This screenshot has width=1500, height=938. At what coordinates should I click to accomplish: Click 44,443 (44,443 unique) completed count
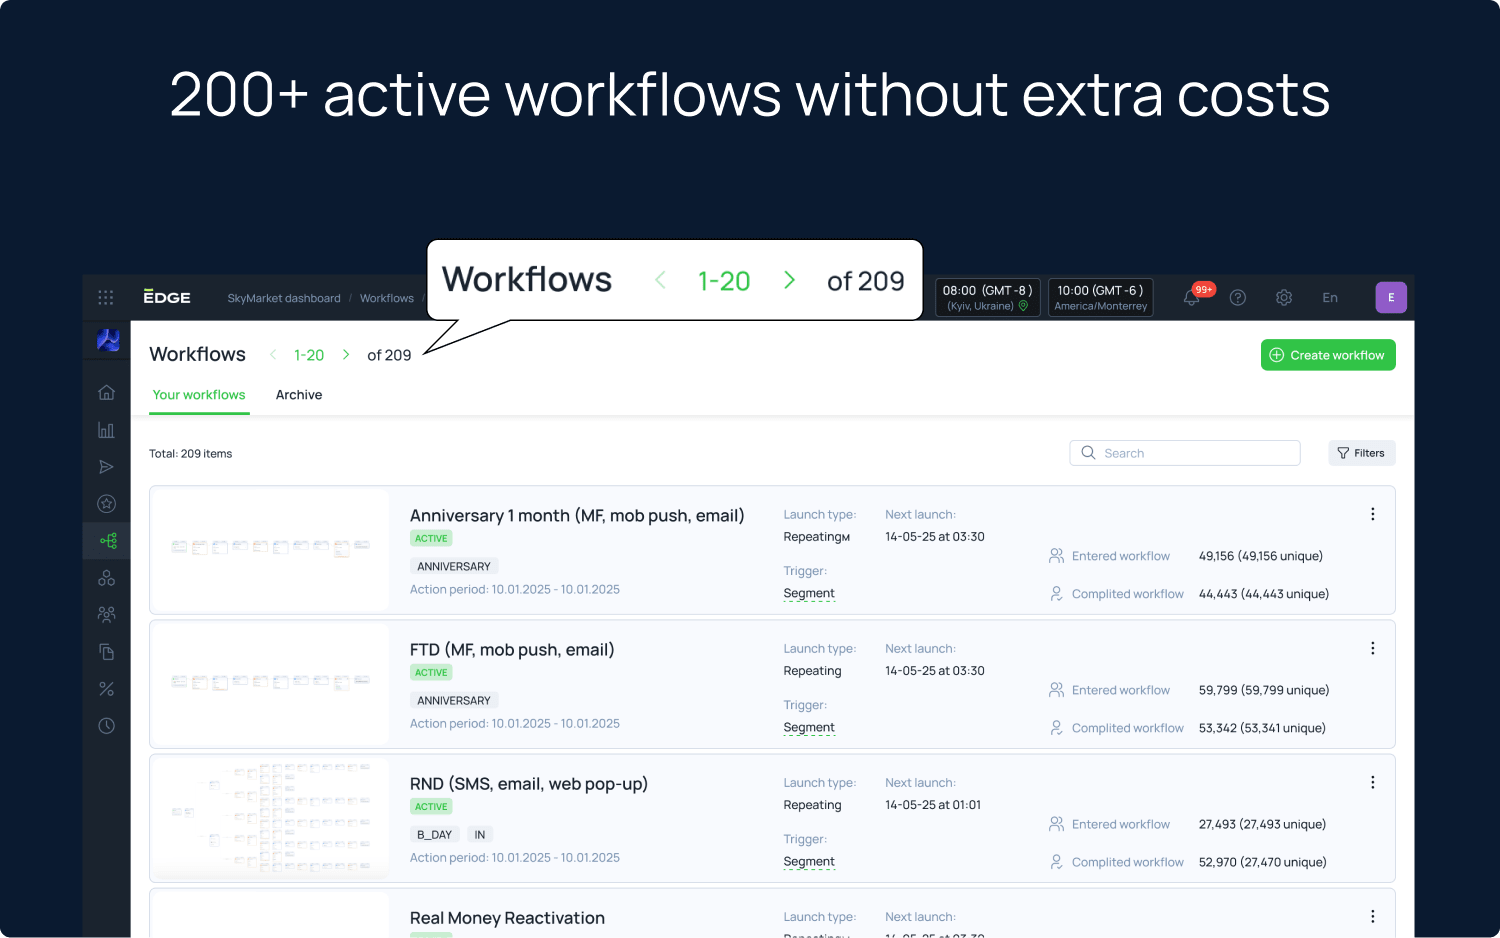[1264, 594]
